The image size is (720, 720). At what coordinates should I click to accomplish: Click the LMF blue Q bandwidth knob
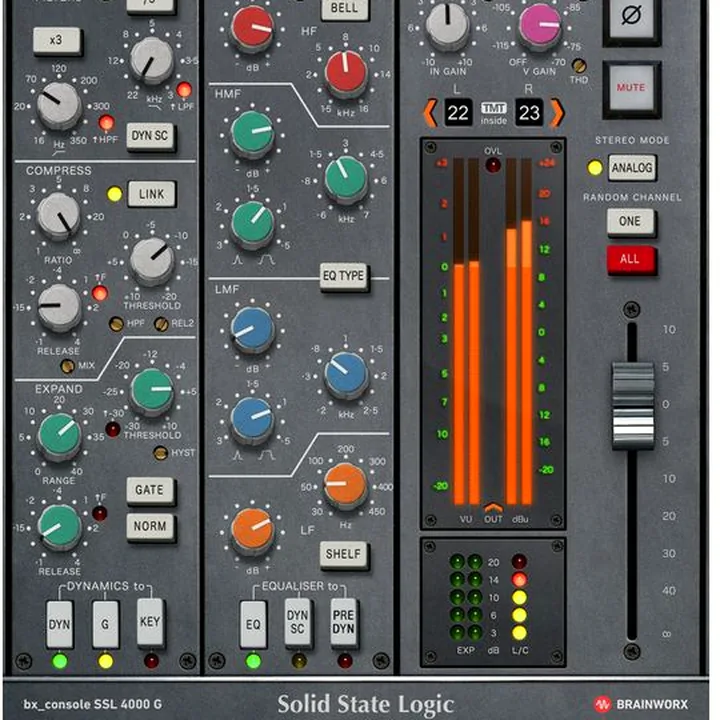point(253,420)
